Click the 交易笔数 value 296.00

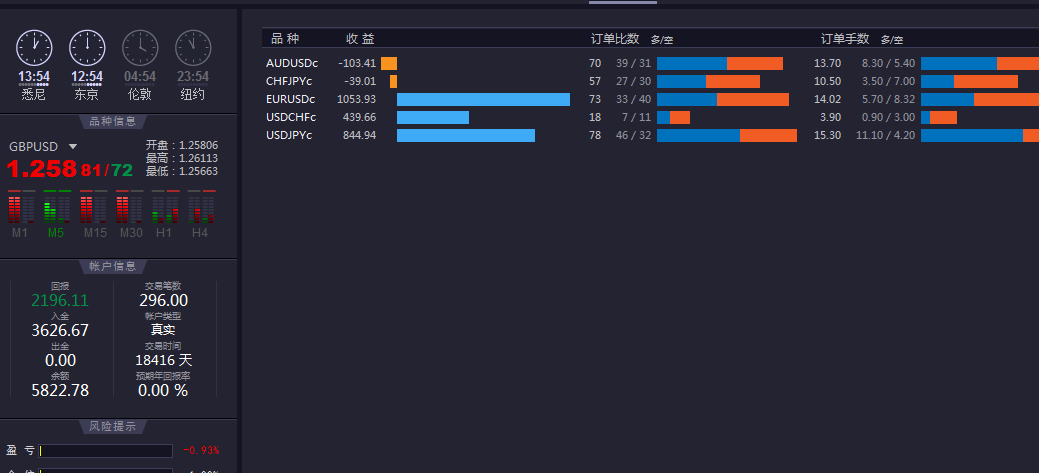(x=163, y=301)
